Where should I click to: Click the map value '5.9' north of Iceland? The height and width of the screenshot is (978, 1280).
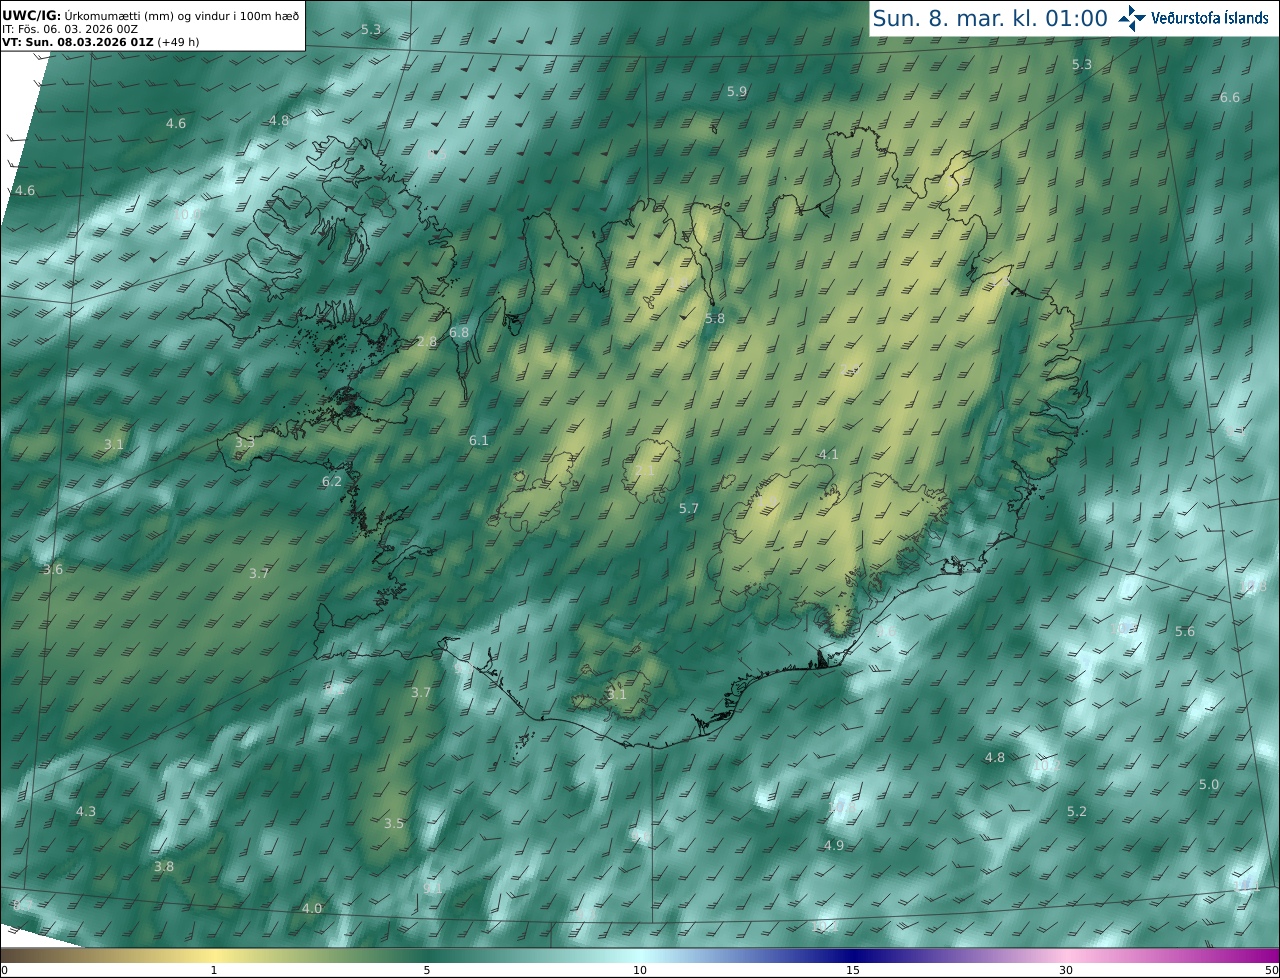pyautogui.click(x=737, y=92)
